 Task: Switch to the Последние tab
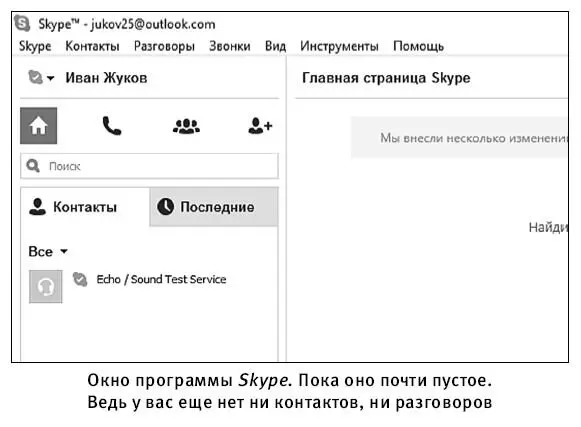coord(214,207)
